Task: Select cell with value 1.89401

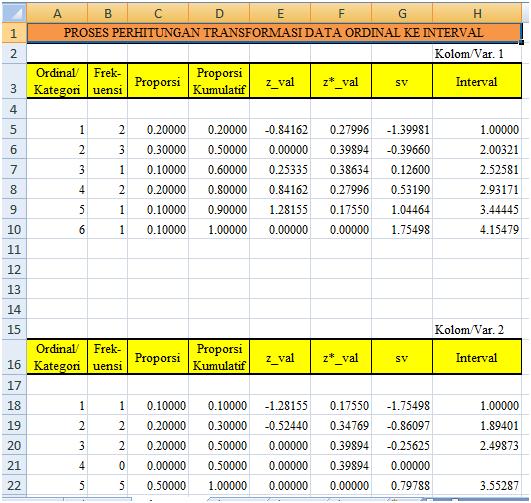Action: tap(477, 425)
